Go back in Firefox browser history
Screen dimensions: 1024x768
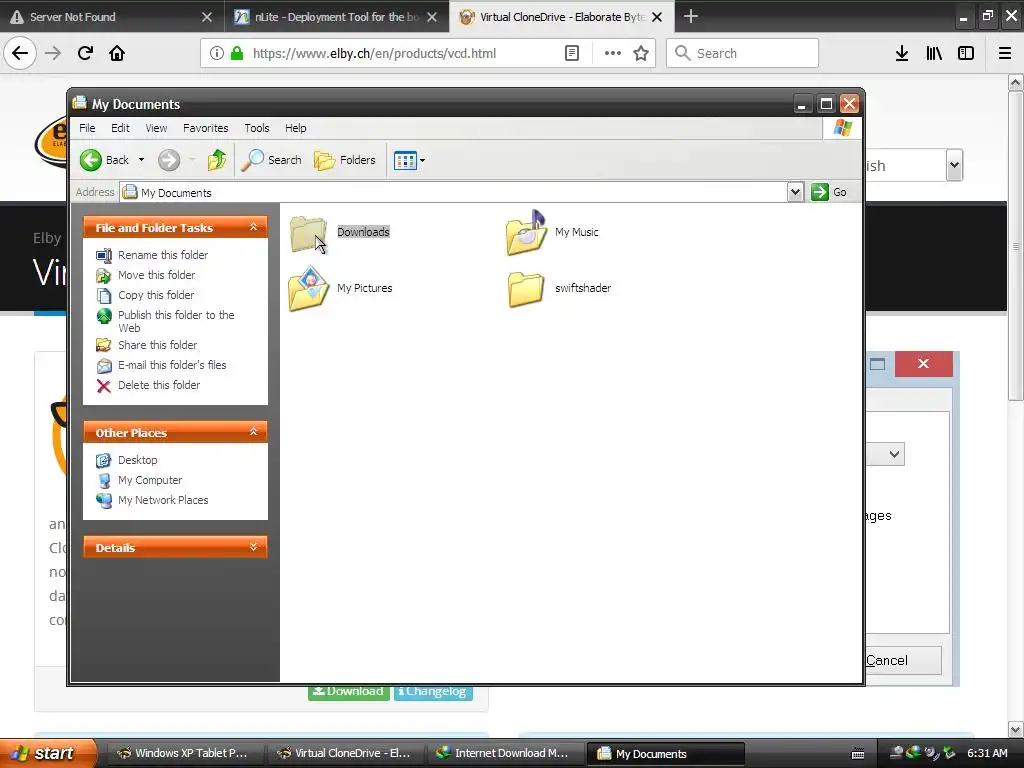click(x=20, y=53)
